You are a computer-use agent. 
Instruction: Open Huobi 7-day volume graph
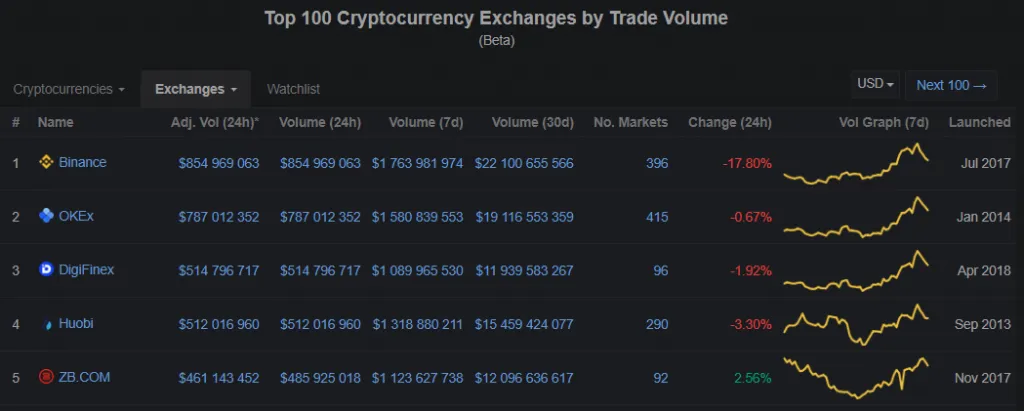[x=856, y=324]
